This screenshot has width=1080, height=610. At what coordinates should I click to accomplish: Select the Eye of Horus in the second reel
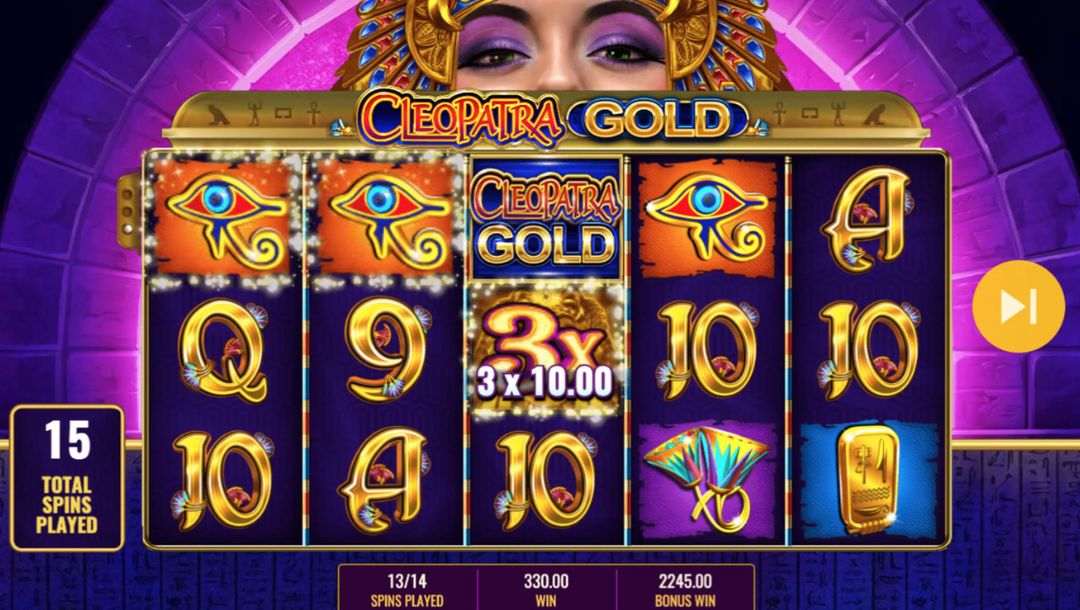coord(385,217)
